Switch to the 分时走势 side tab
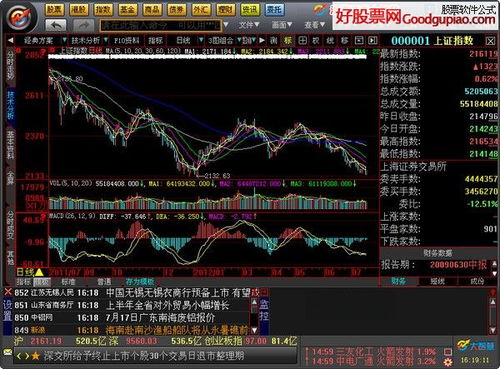The image size is (500, 369). [x=11, y=65]
